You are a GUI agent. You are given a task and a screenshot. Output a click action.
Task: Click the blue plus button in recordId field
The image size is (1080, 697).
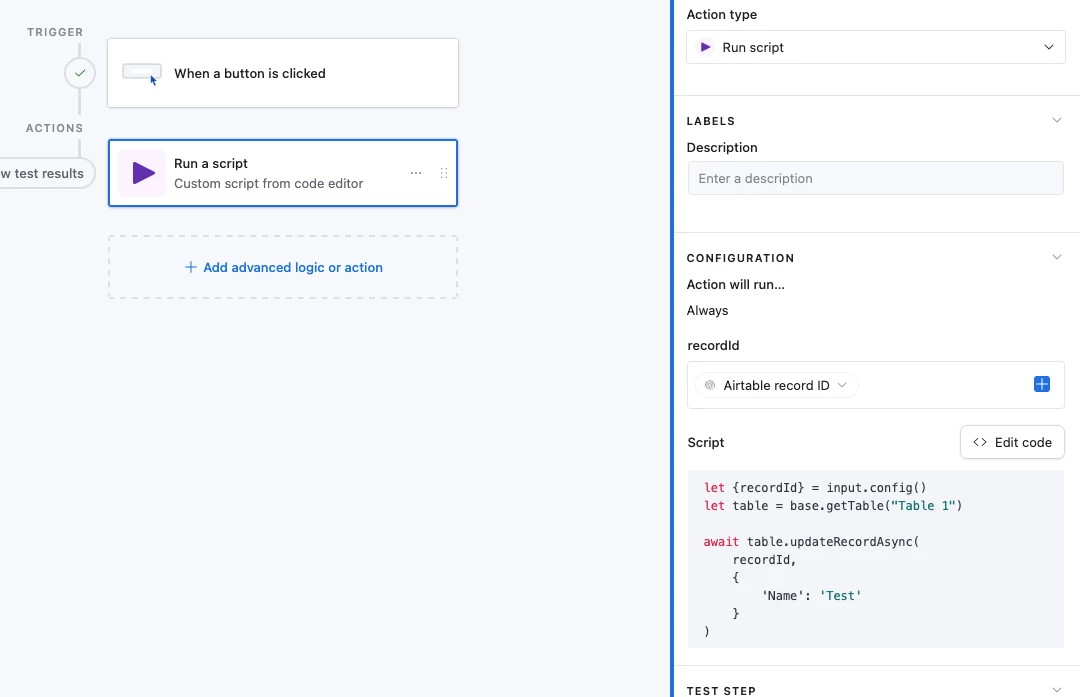[x=1041, y=384]
